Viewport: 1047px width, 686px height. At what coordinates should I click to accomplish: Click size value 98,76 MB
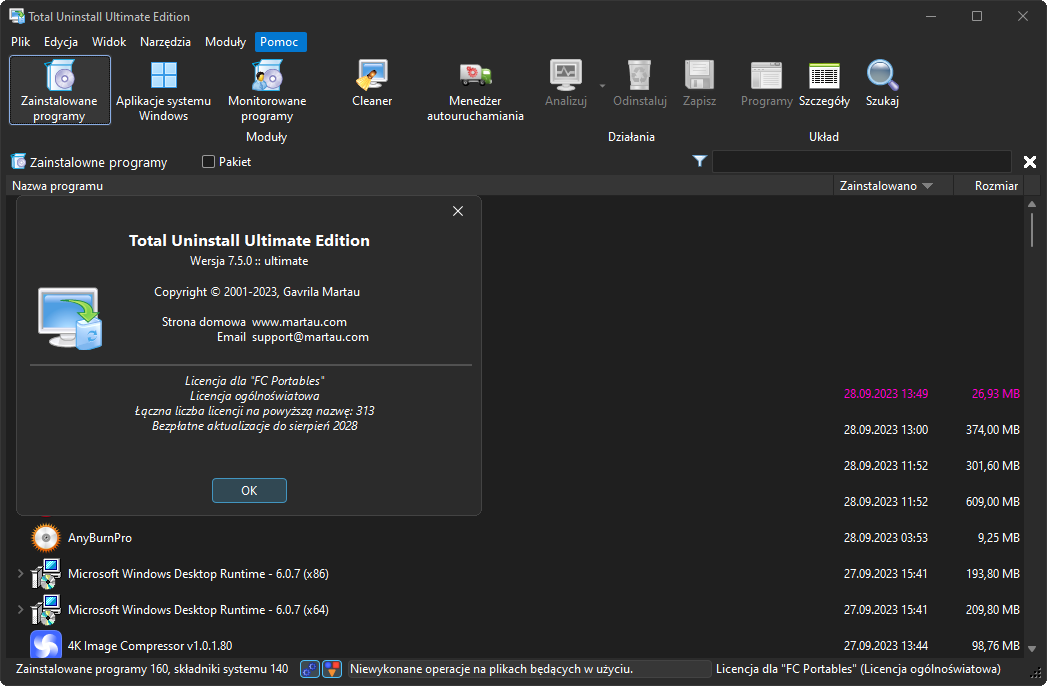click(x=996, y=646)
